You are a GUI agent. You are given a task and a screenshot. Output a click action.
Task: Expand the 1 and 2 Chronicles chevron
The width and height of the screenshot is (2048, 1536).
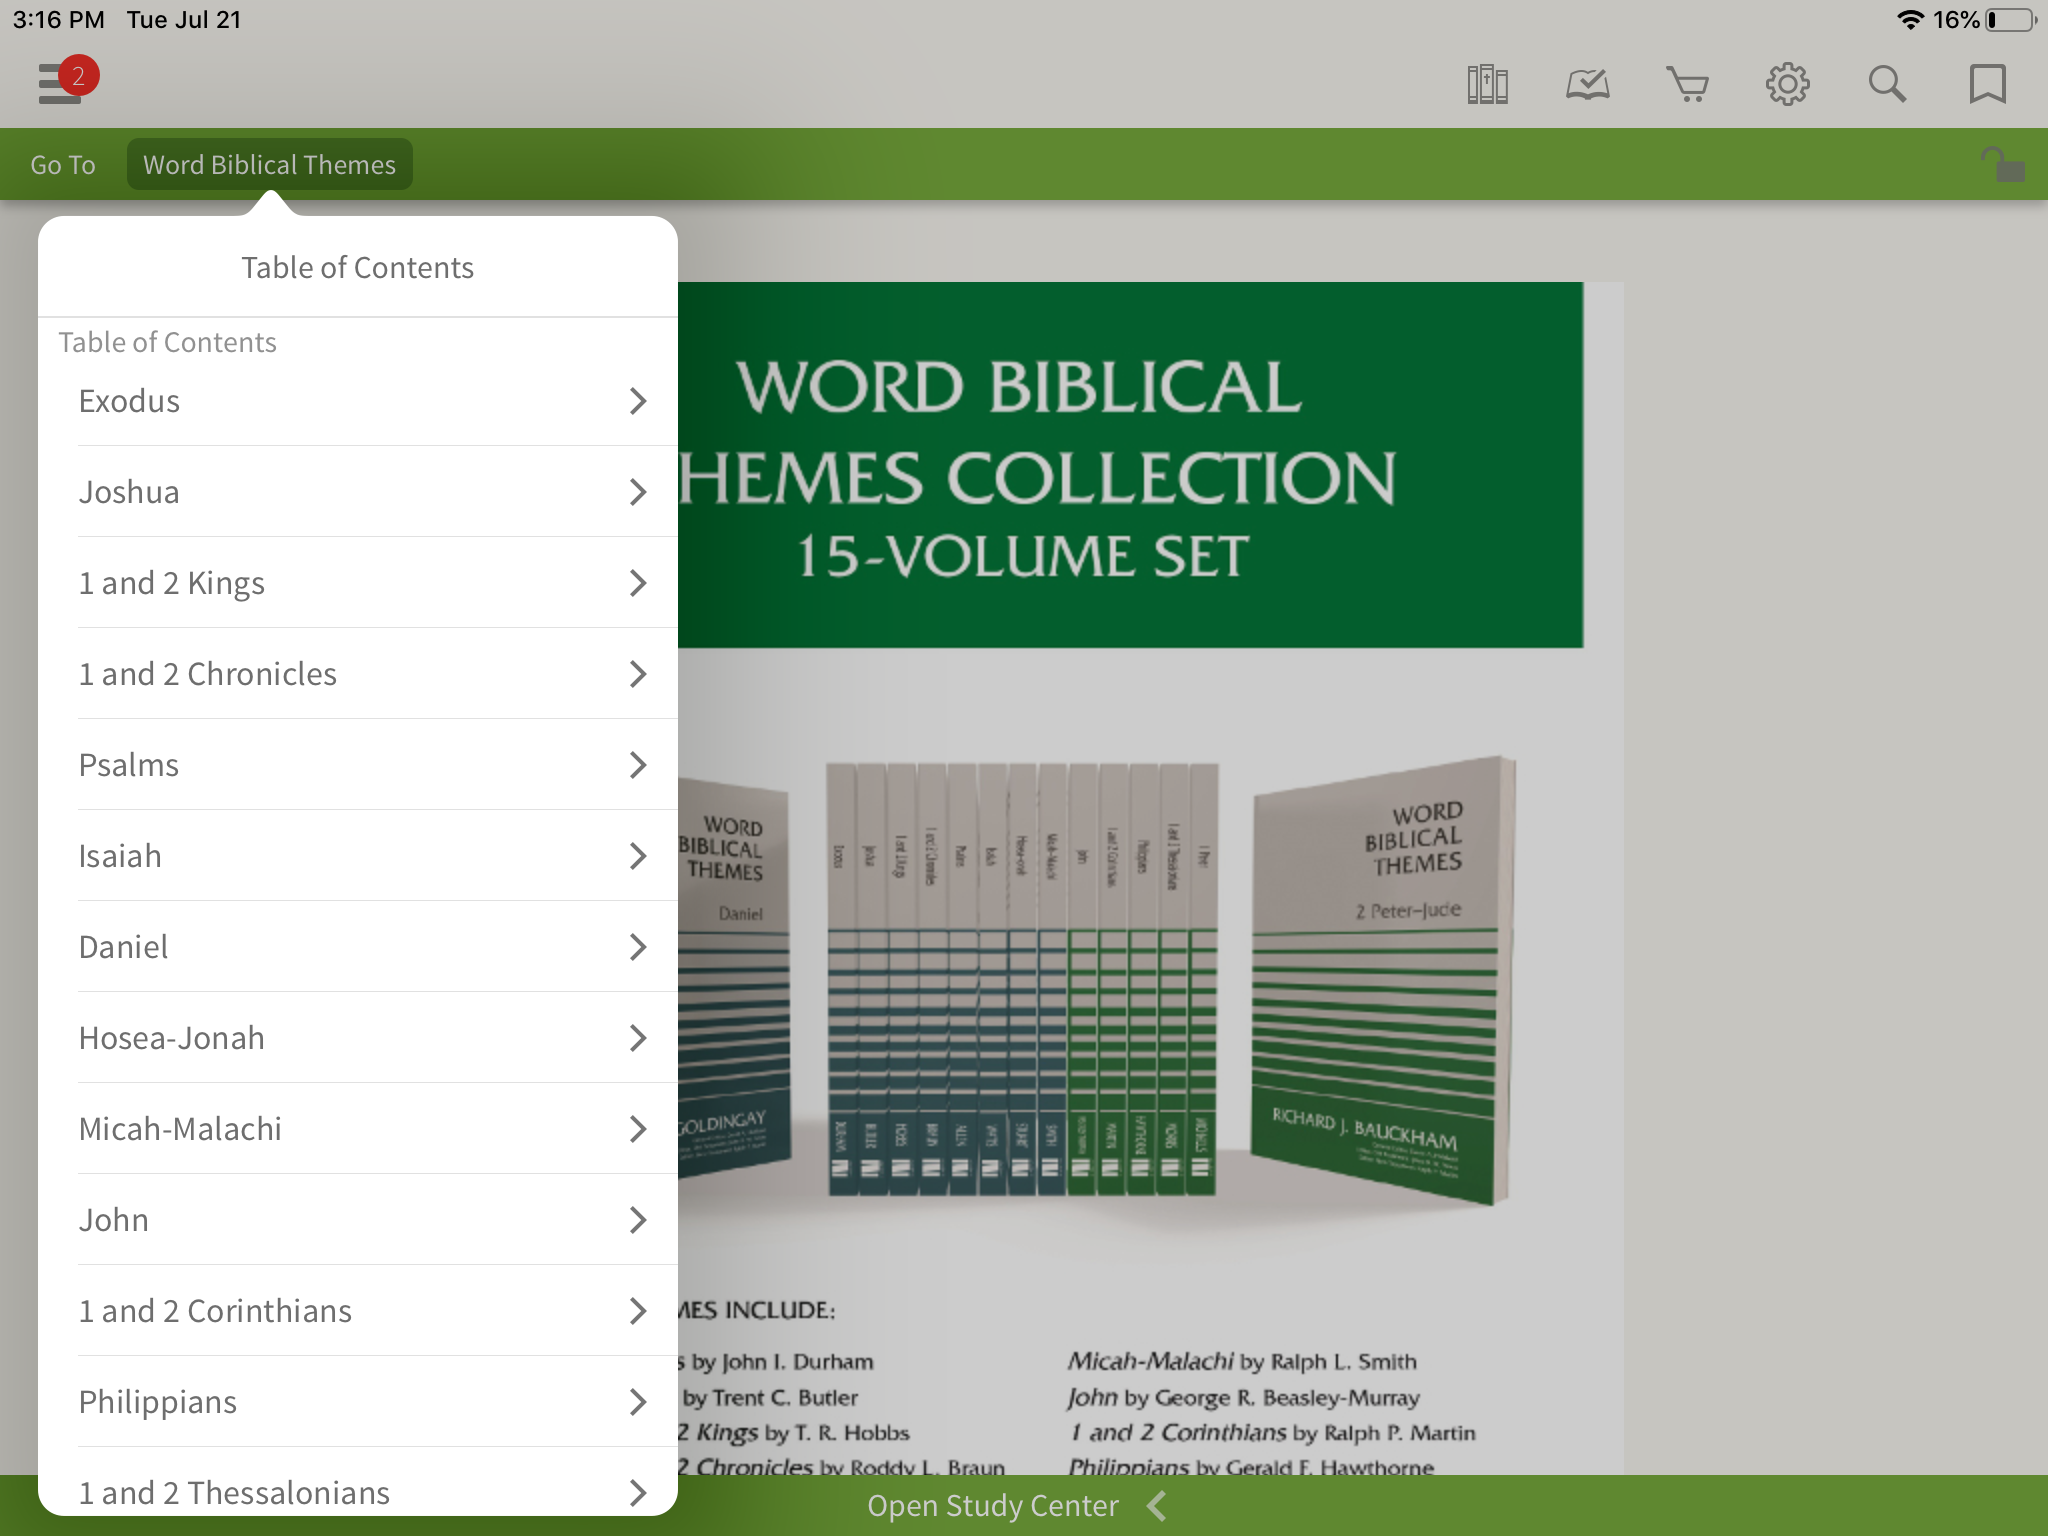point(638,674)
